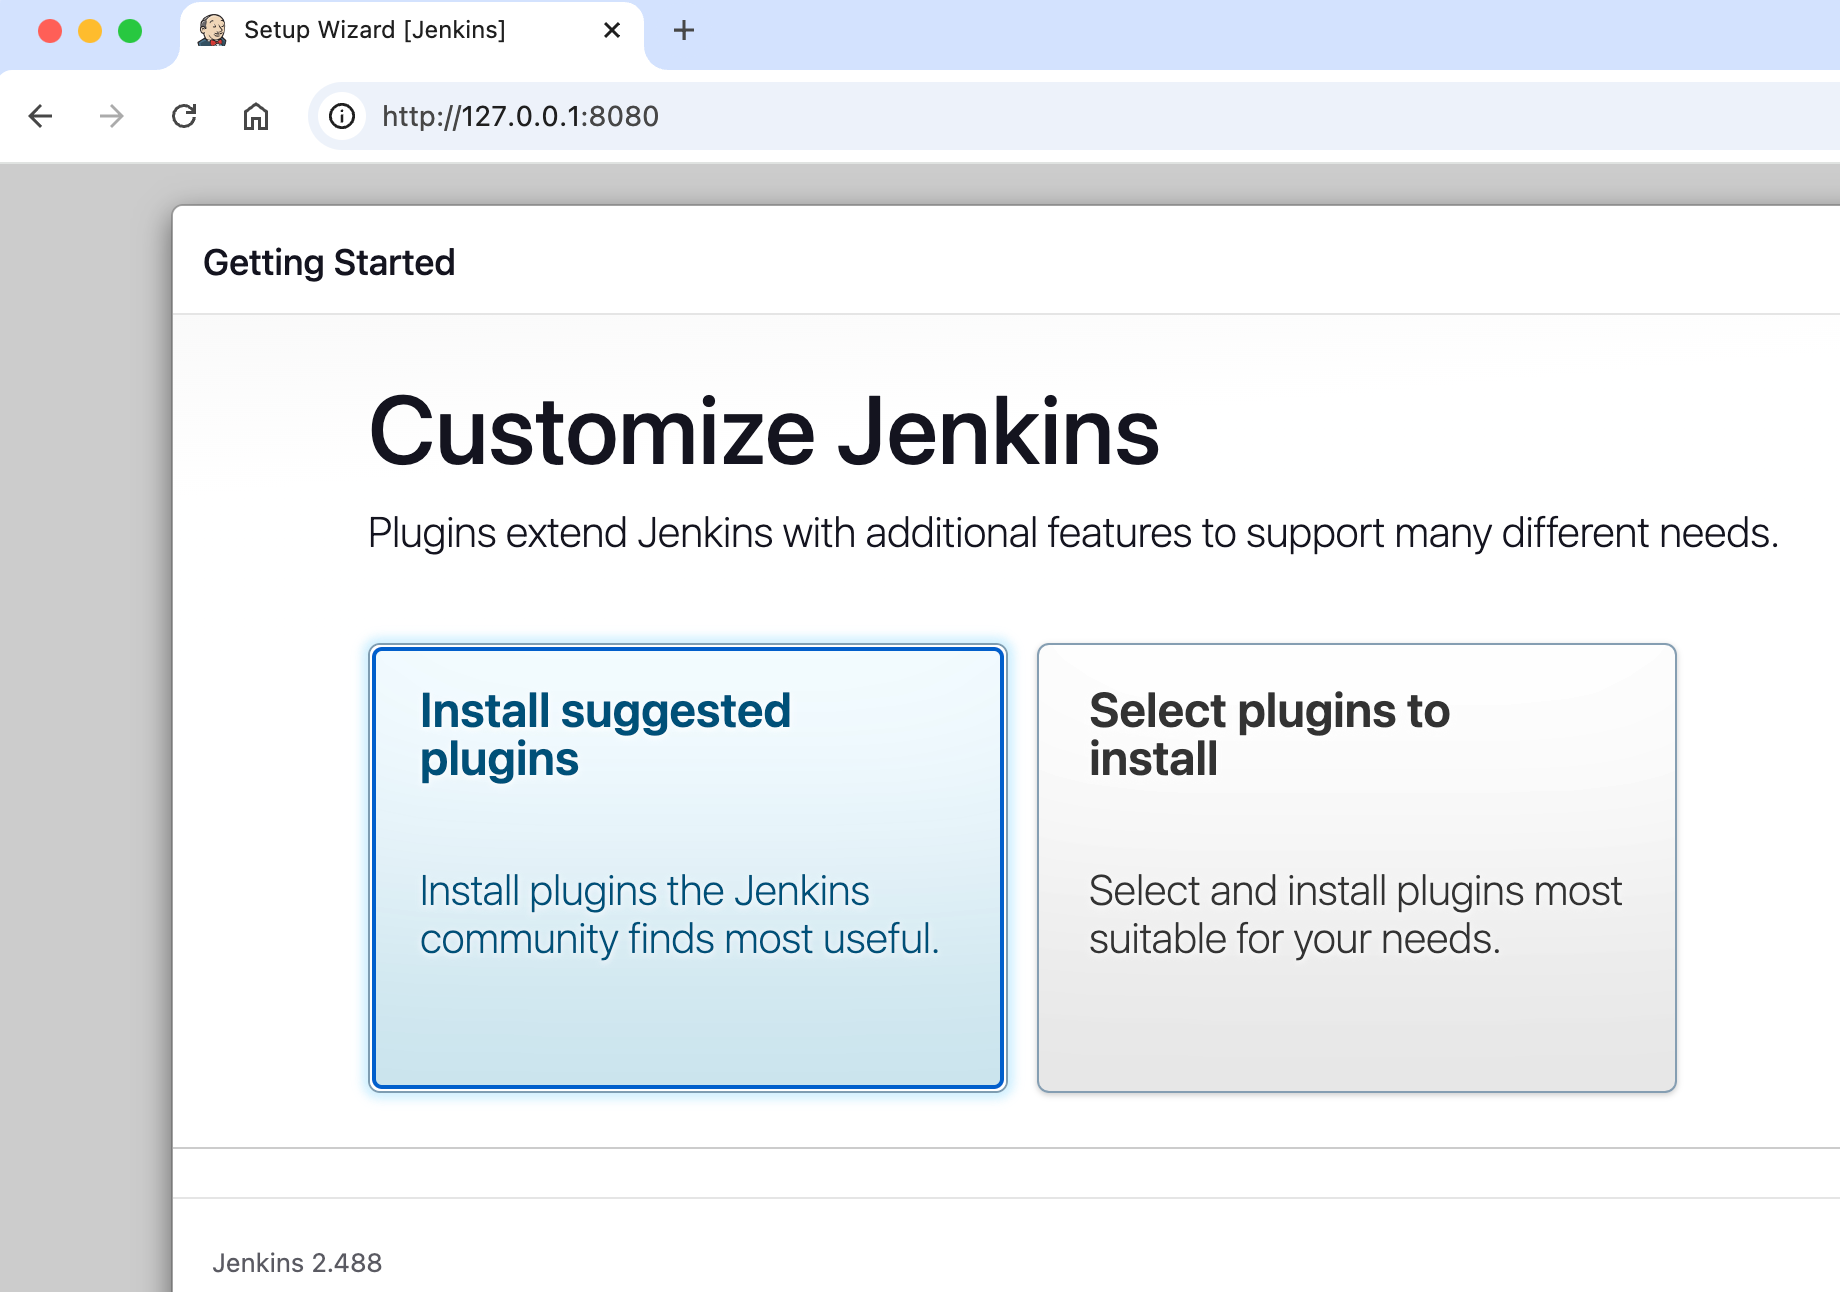Image resolution: width=1840 pixels, height=1292 pixels.
Task: Close the Setup Wizard [Jenkins] tab
Action: click(x=612, y=30)
